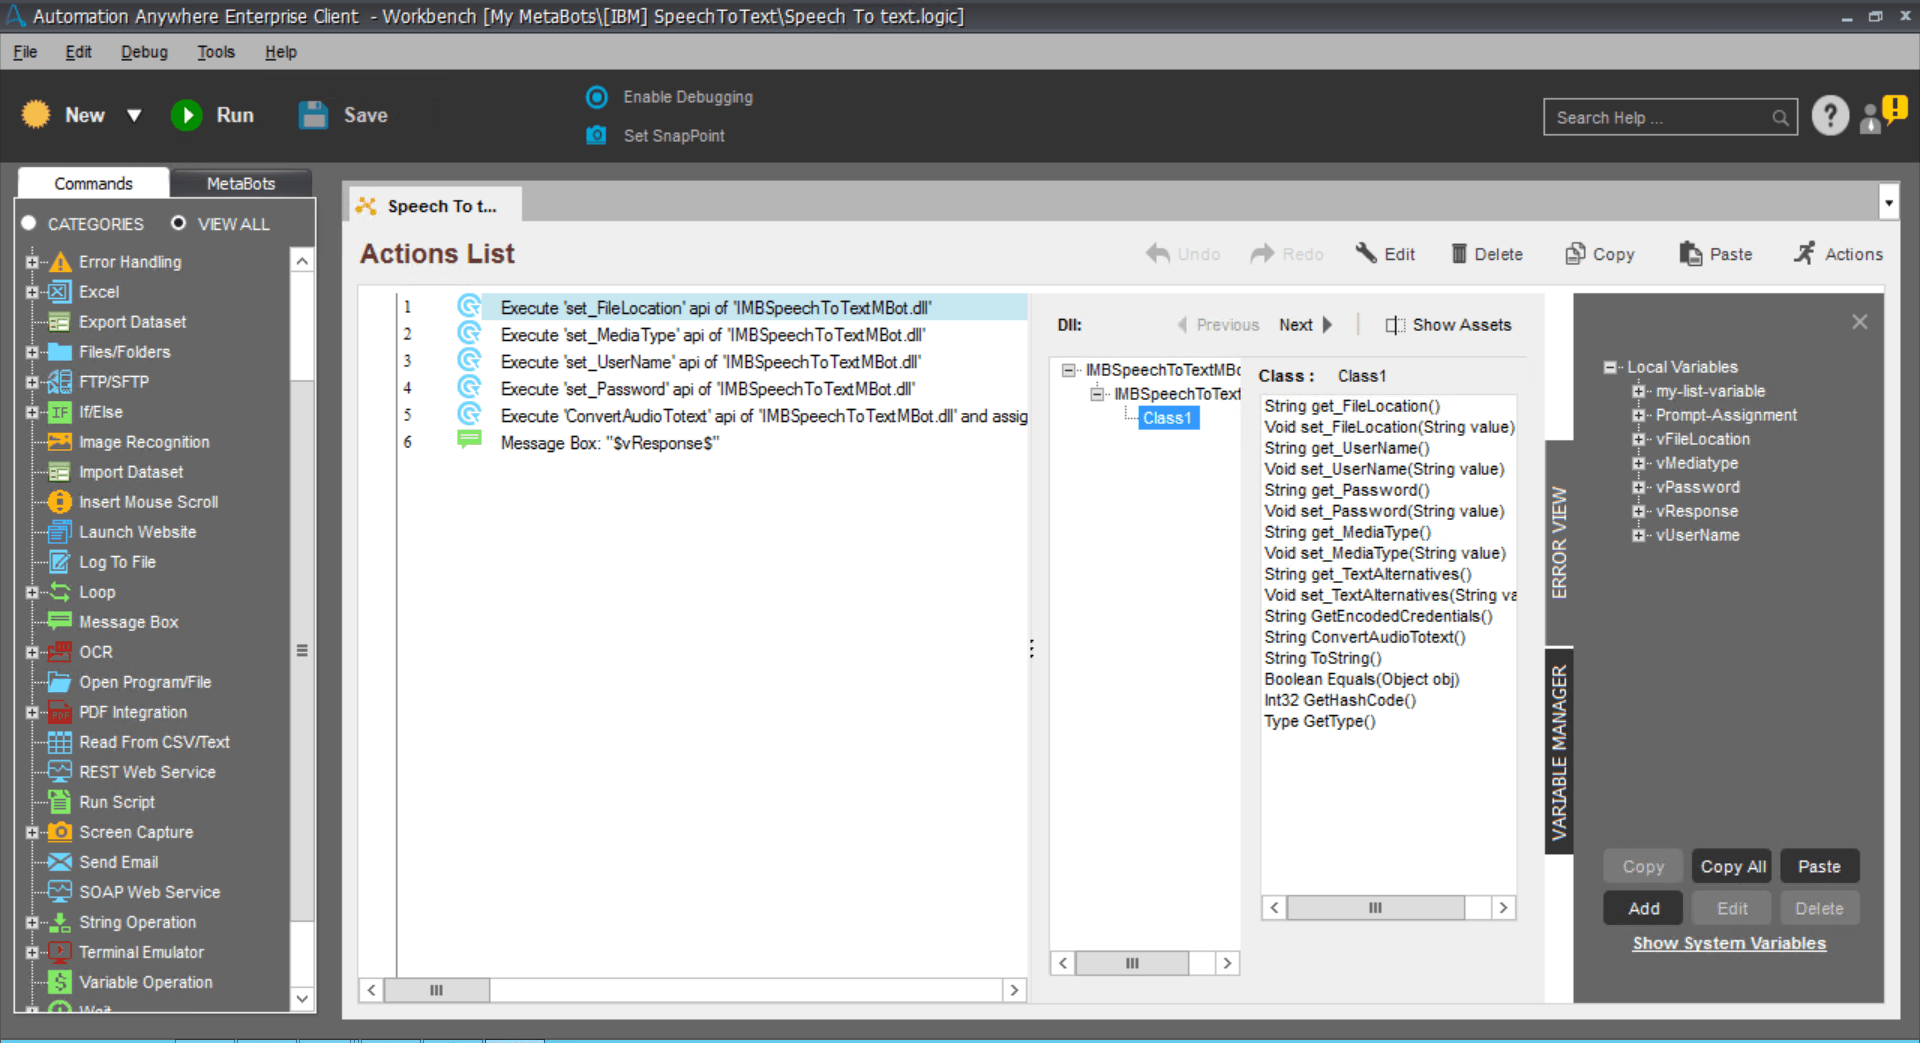Open the New dropdown arrow
1920x1043 pixels.
pos(134,116)
